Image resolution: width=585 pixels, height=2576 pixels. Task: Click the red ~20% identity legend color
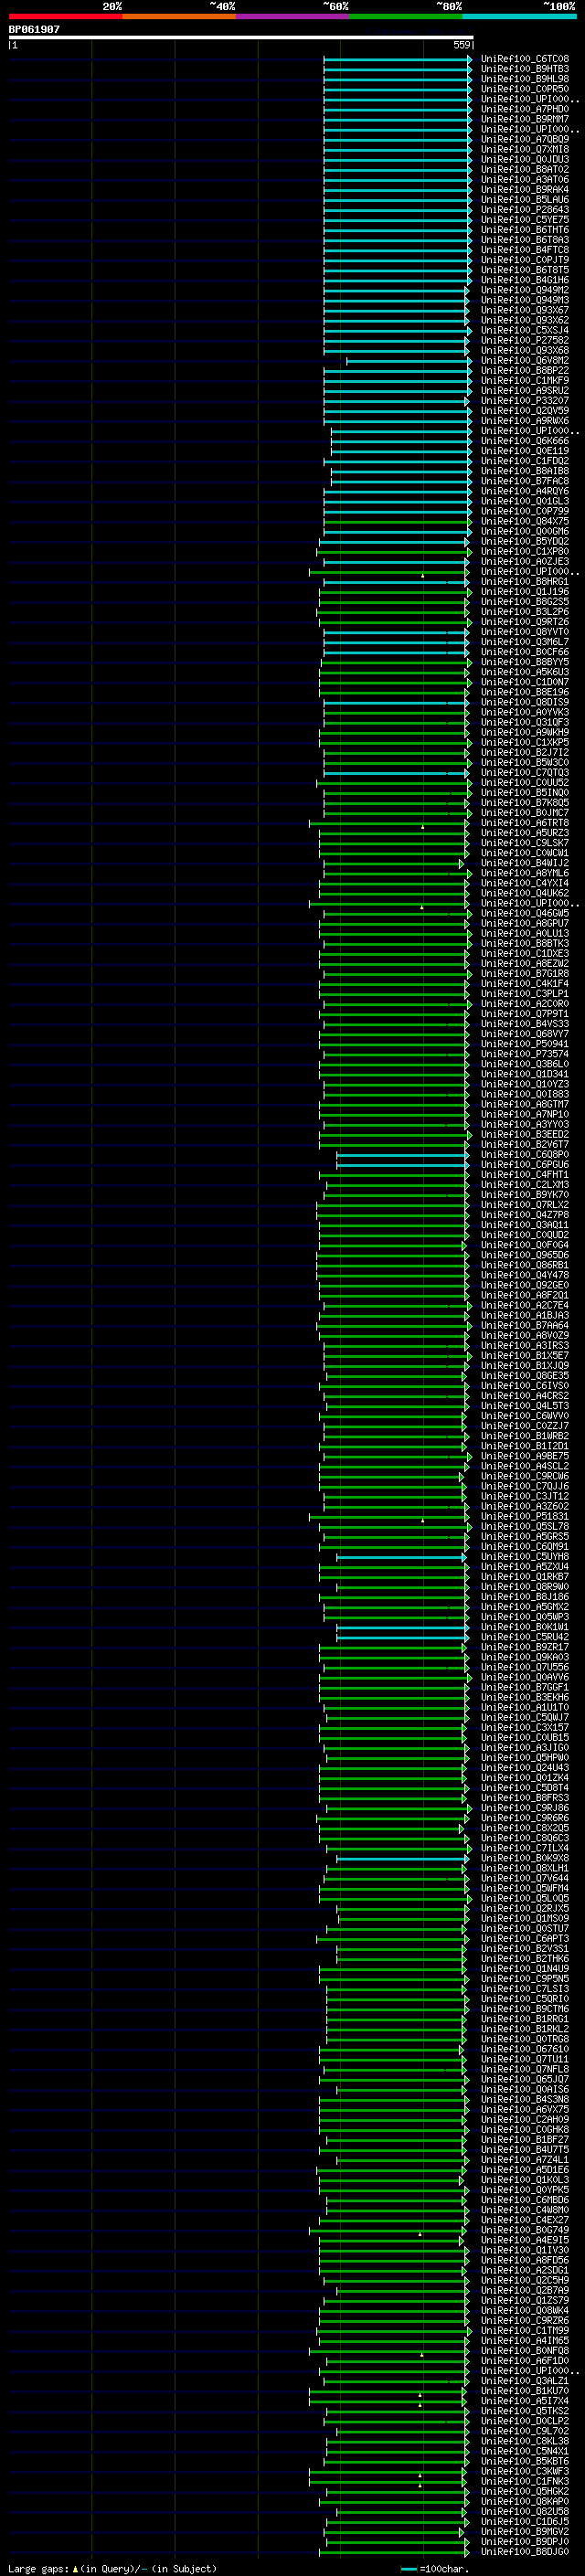click(x=65, y=16)
